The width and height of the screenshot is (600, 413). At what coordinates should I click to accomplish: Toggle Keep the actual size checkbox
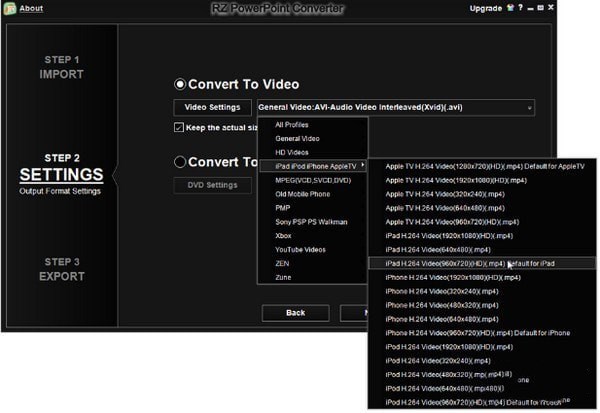pyautogui.click(x=179, y=127)
